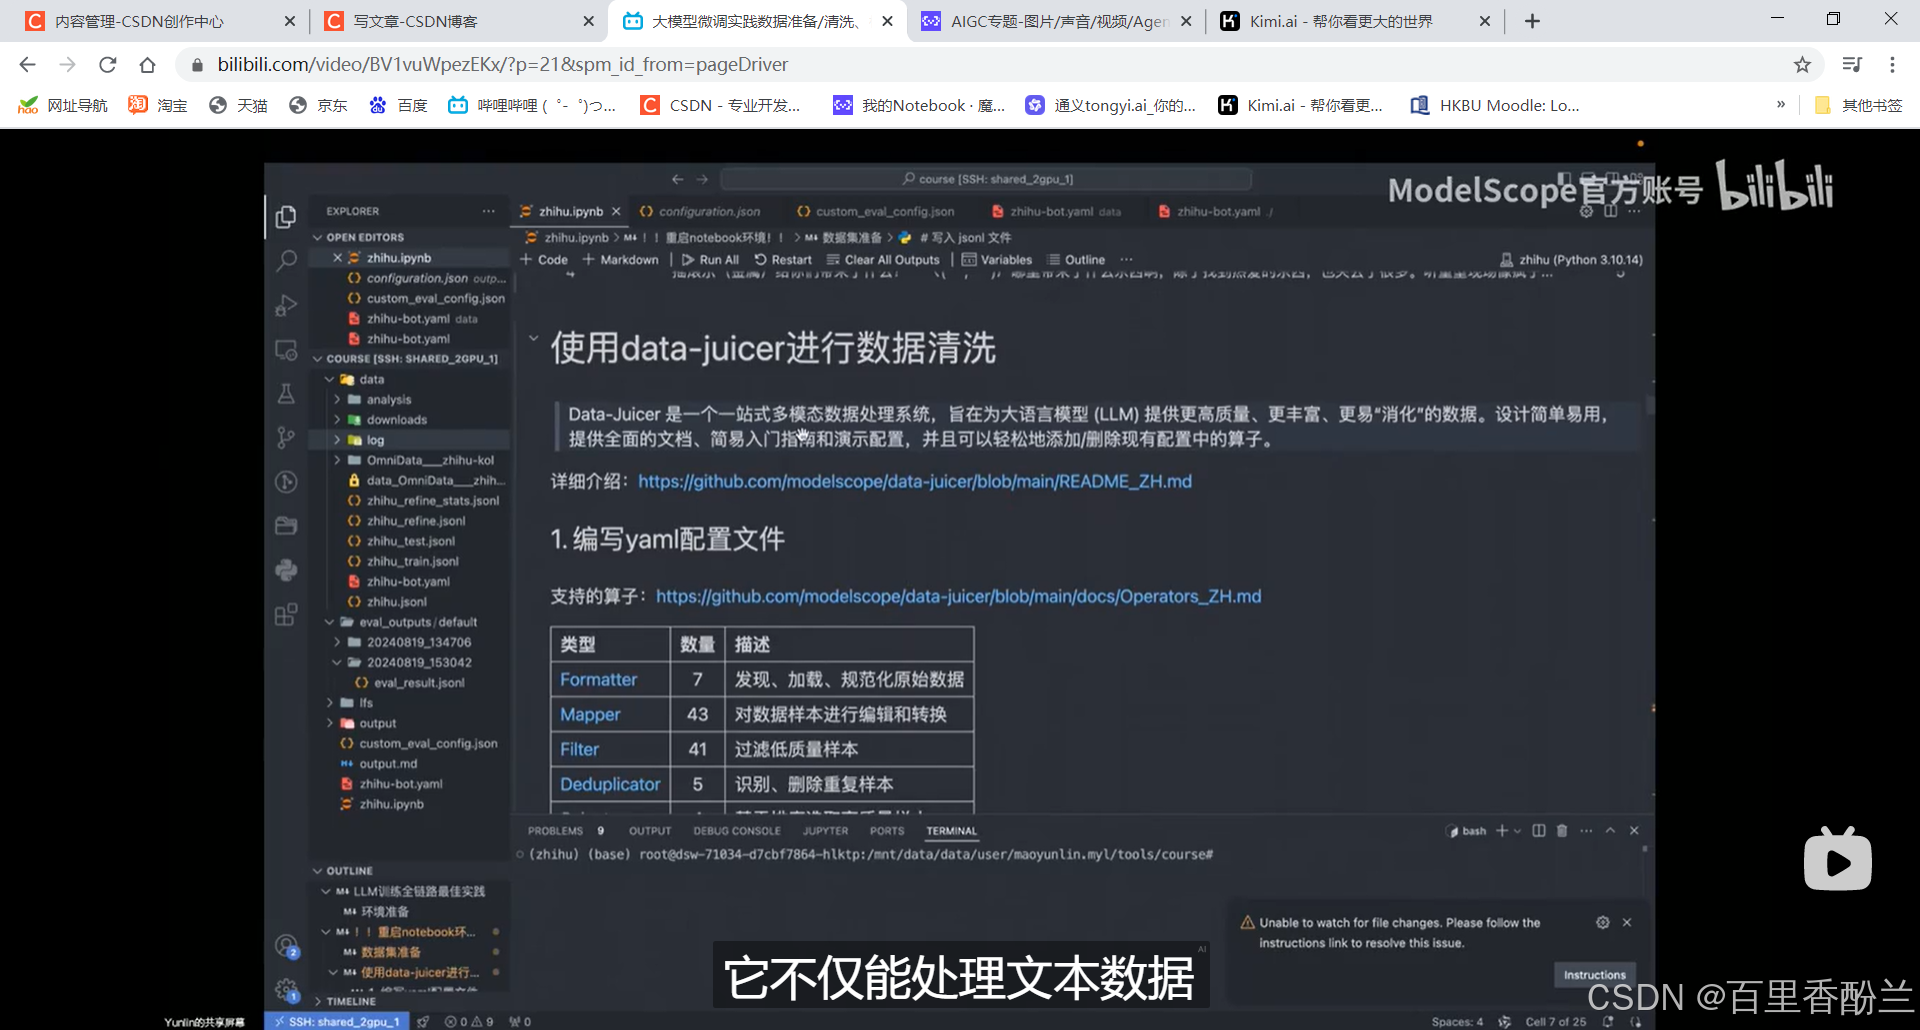Open zhihu_train.jsonl in explorer

coord(412,561)
